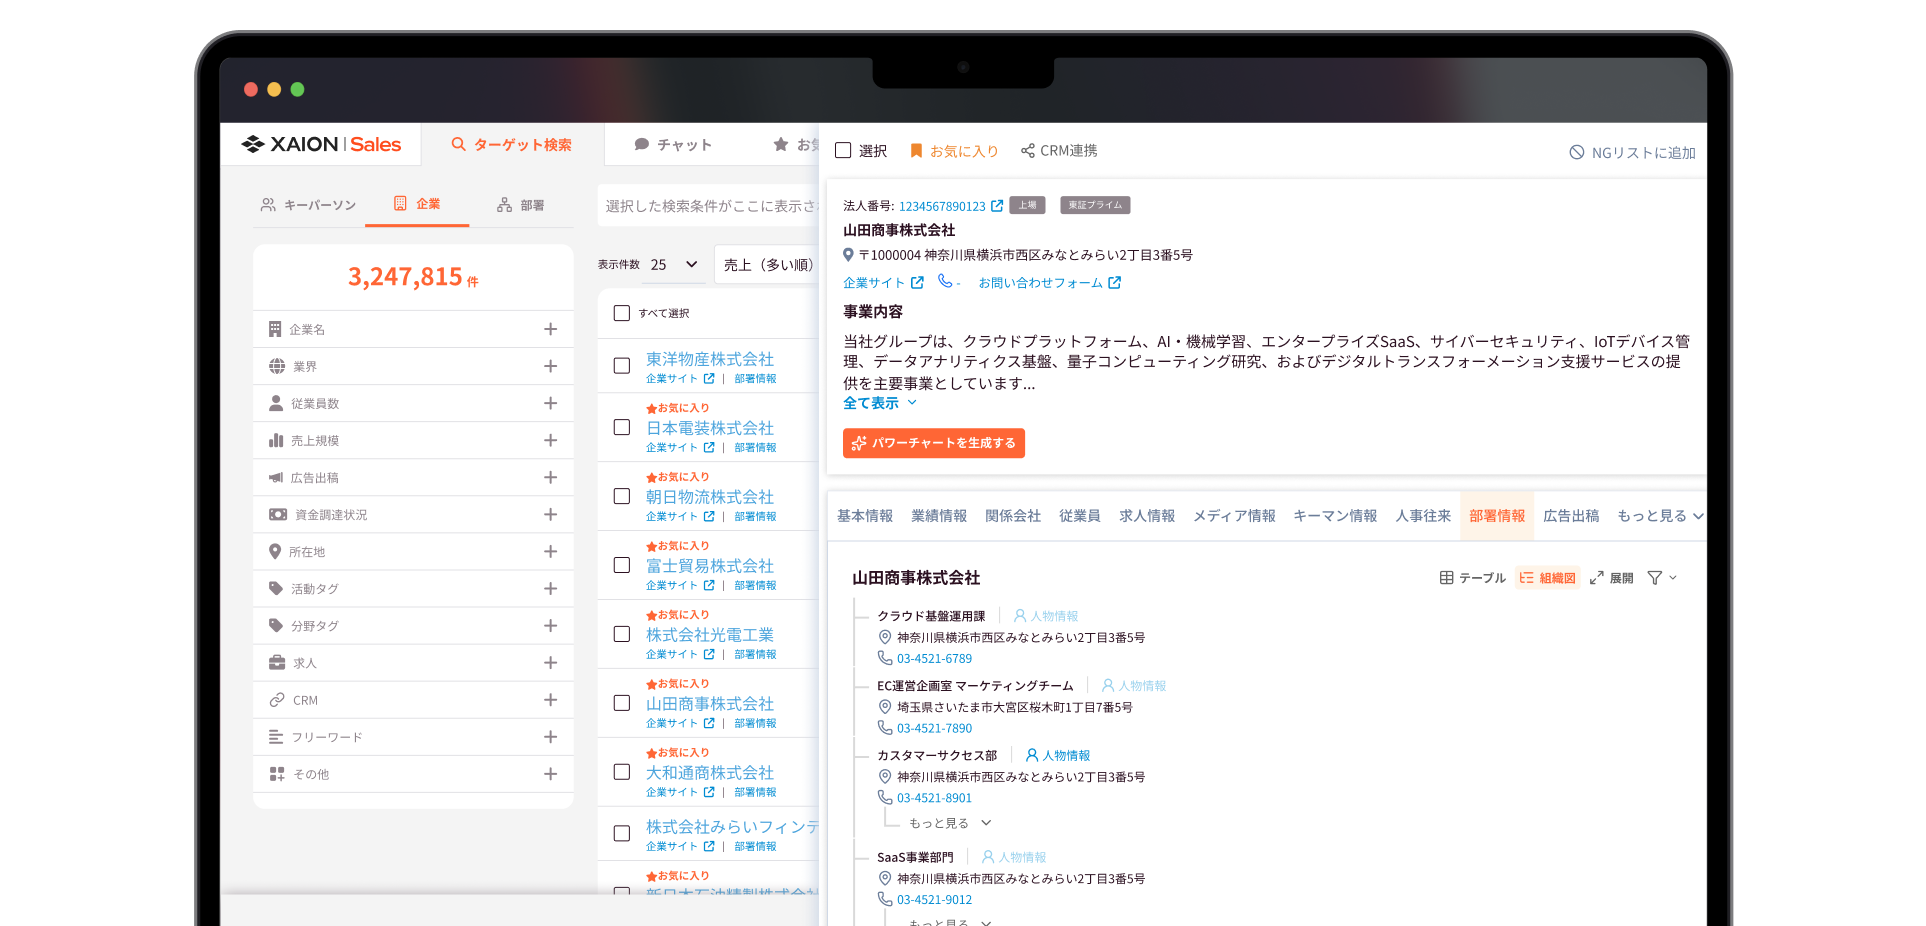Call 03-4521-6789 phone link
This screenshot has height=926, width=1926.
click(934, 659)
